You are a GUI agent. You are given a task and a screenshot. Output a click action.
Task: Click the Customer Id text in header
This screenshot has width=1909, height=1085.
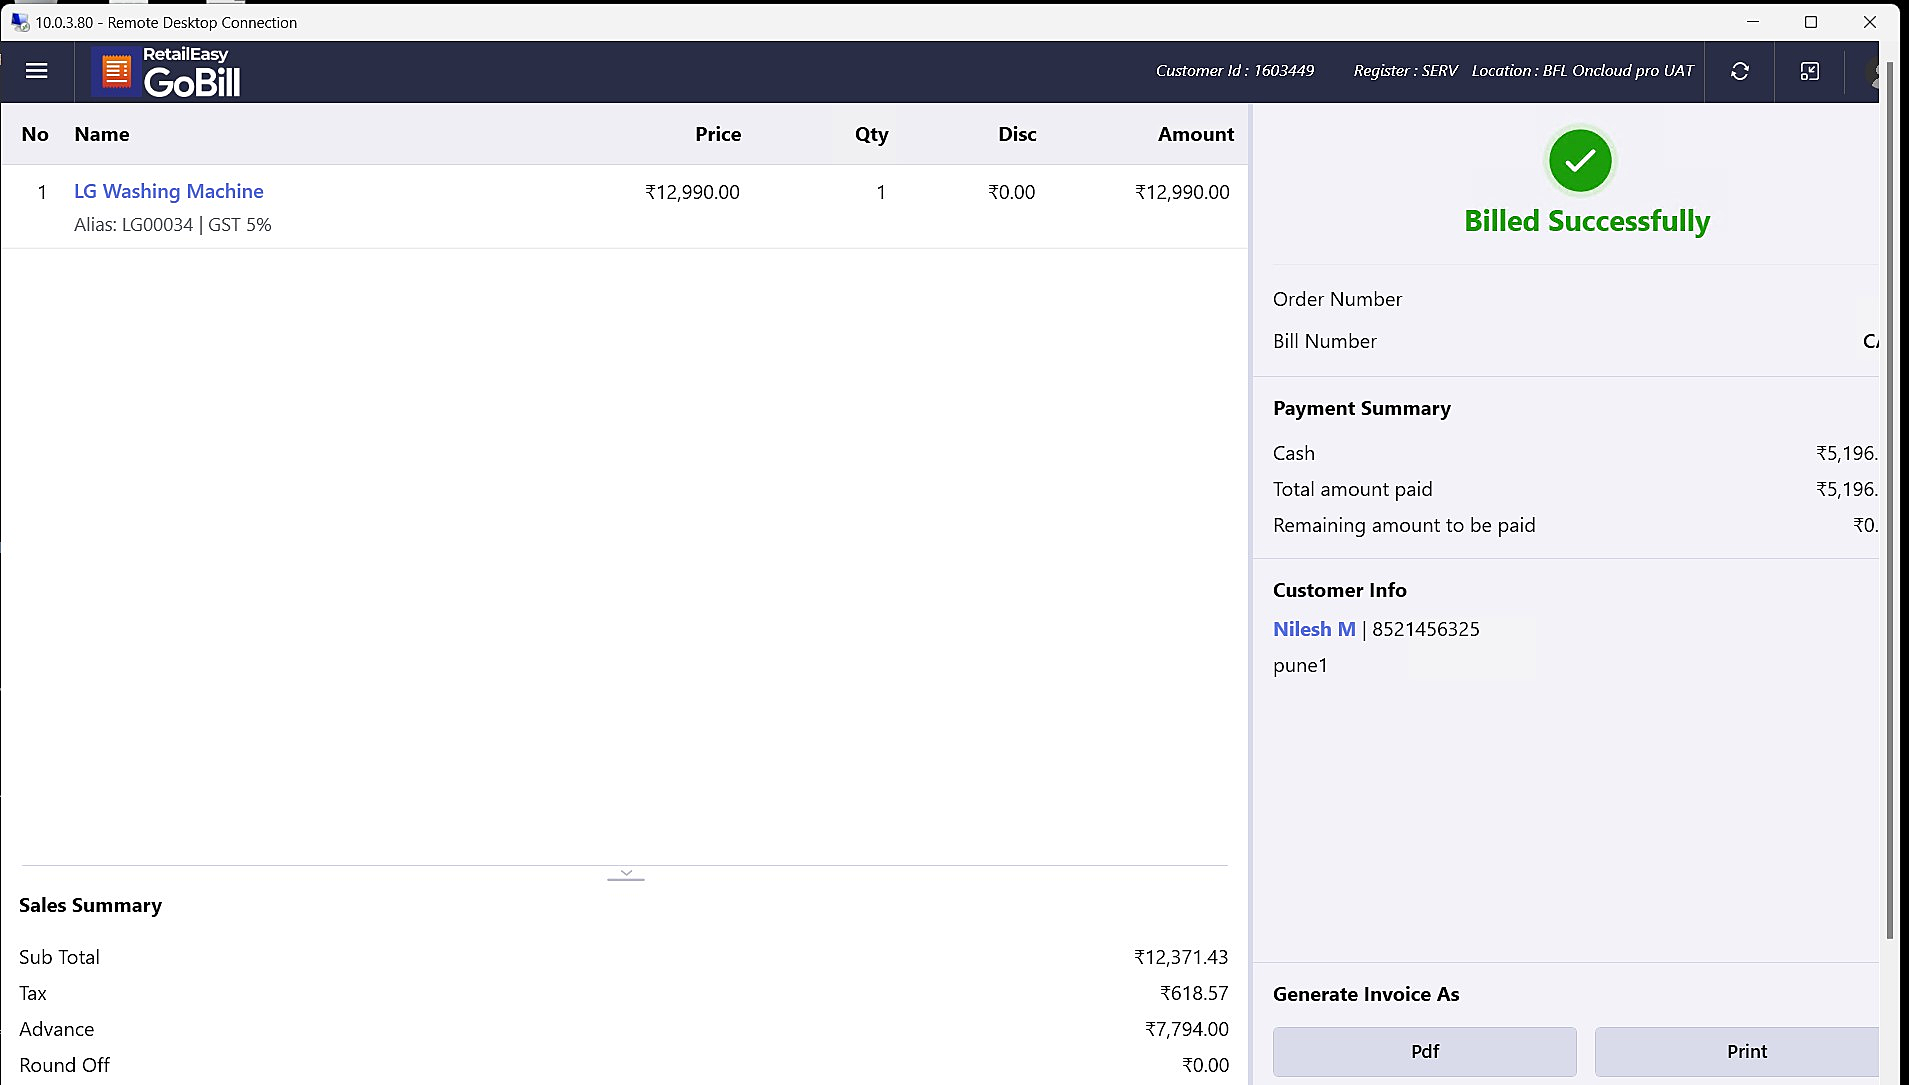click(1235, 71)
